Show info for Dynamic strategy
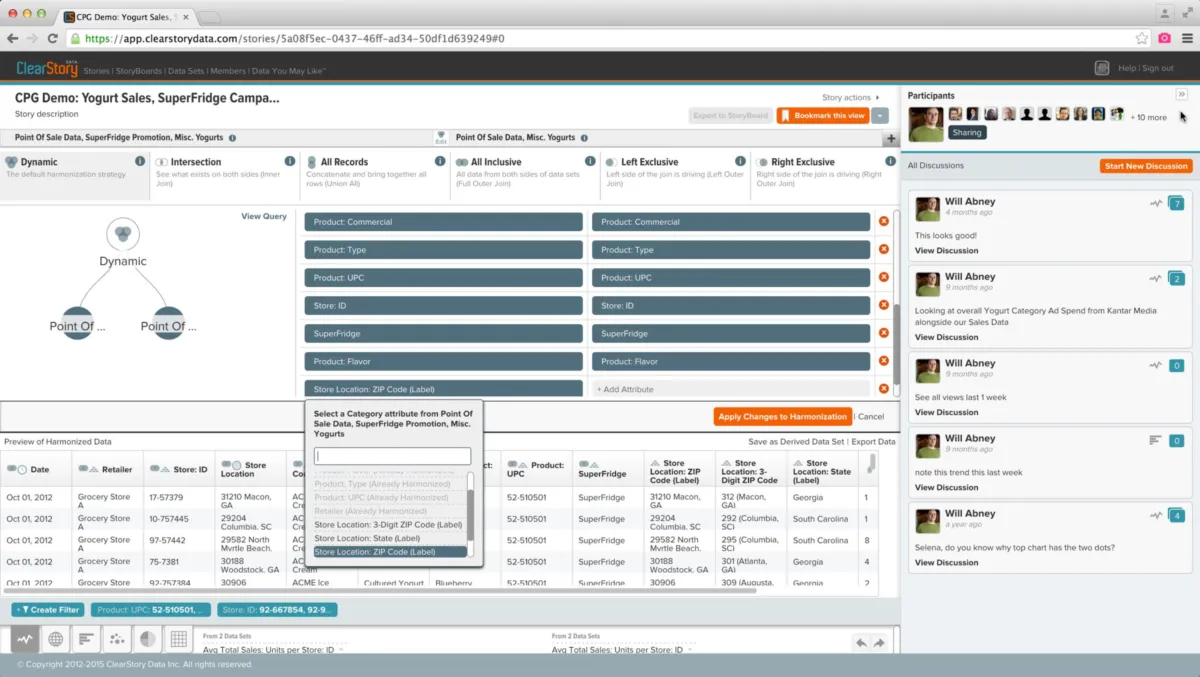This screenshot has width=1200, height=677. pos(140,161)
